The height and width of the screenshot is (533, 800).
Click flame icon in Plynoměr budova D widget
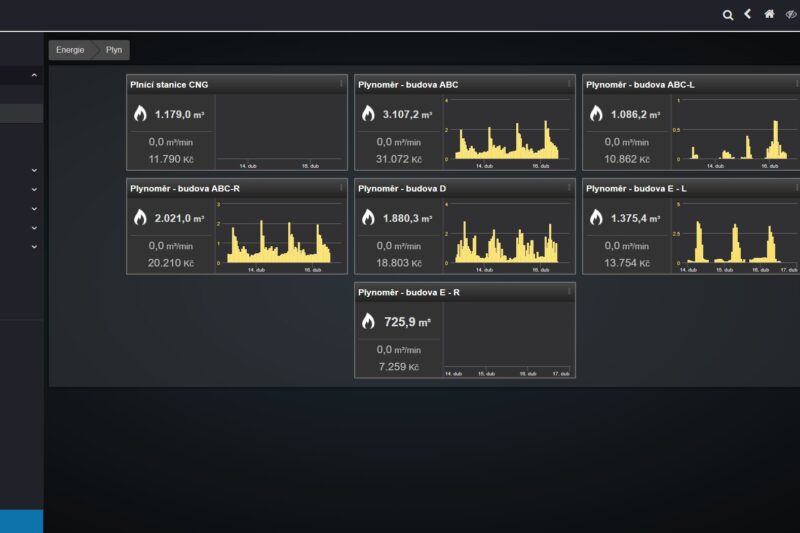[x=368, y=218]
